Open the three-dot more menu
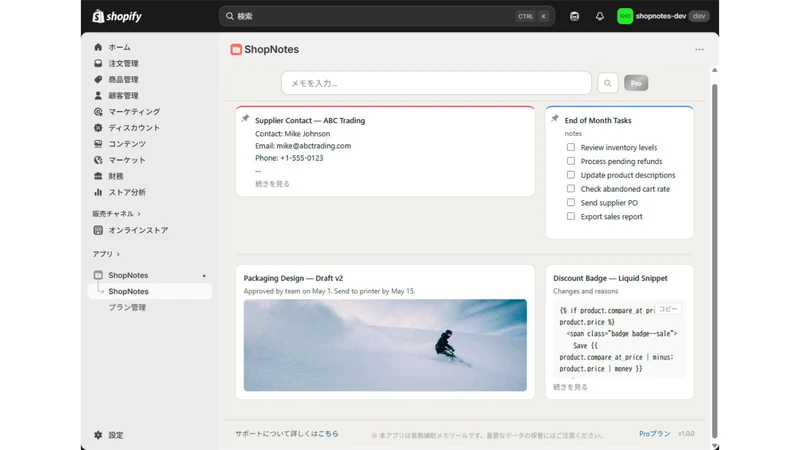This screenshot has width=800, height=450. (699, 49)
